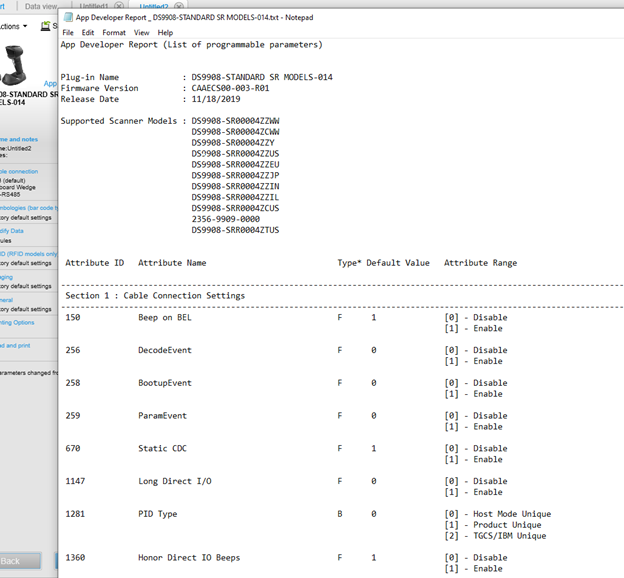Open the cable connection sidebar link
Screen dimensions: 624x578
(19, 172)
